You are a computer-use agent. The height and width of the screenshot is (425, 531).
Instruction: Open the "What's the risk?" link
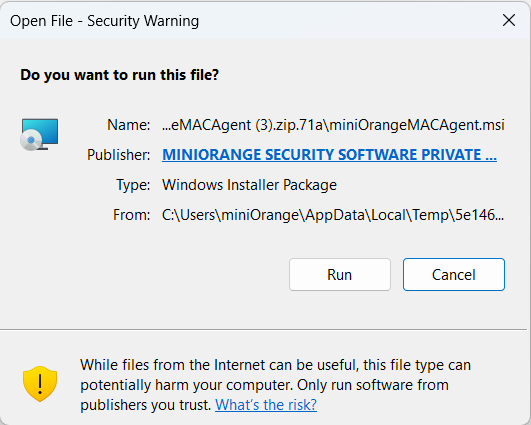tap(266, 405)
